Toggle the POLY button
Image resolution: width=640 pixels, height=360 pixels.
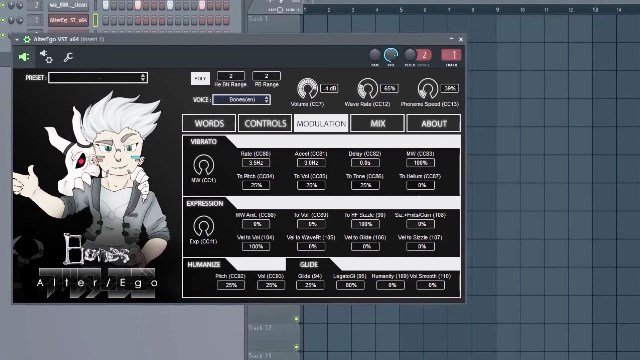(200, 78)
